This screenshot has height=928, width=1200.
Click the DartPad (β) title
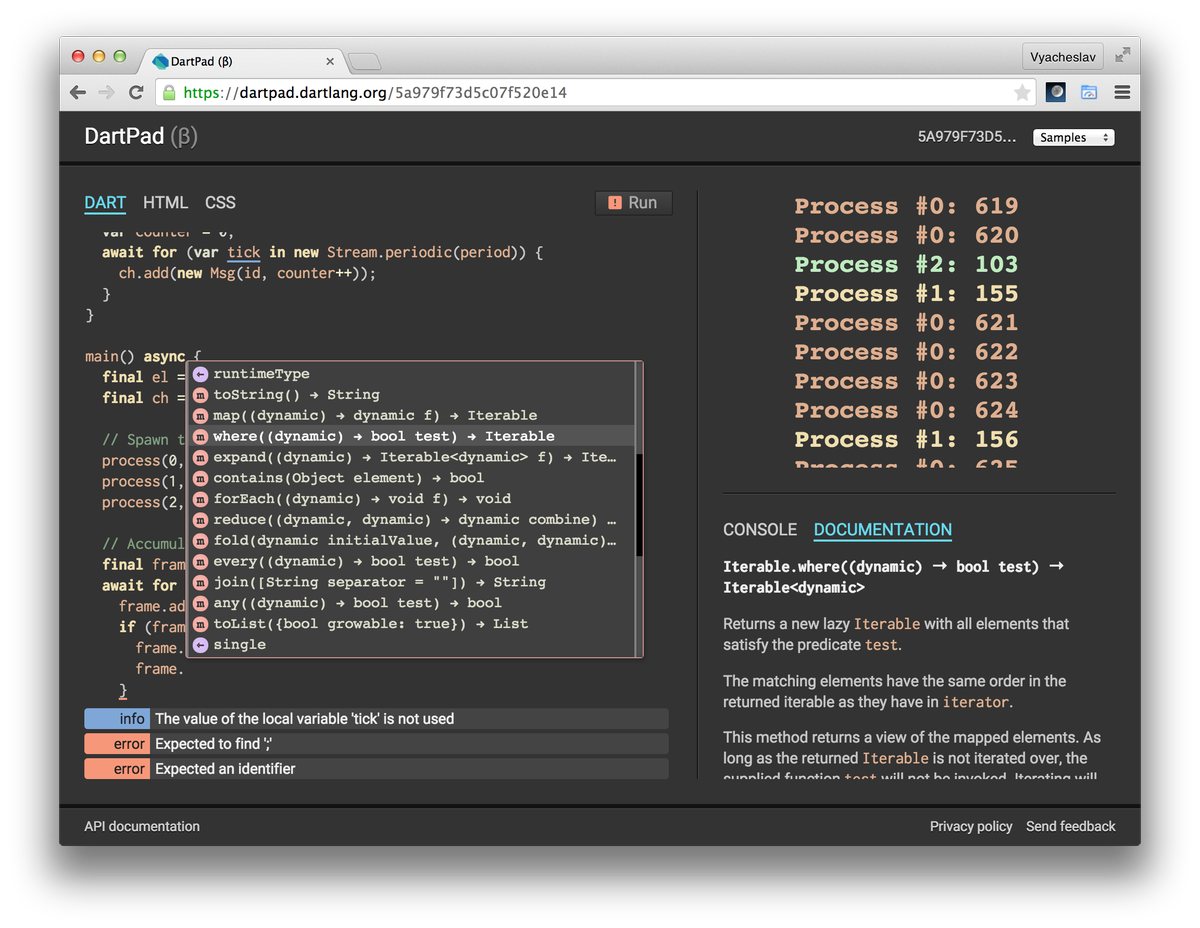pos(141,137)
